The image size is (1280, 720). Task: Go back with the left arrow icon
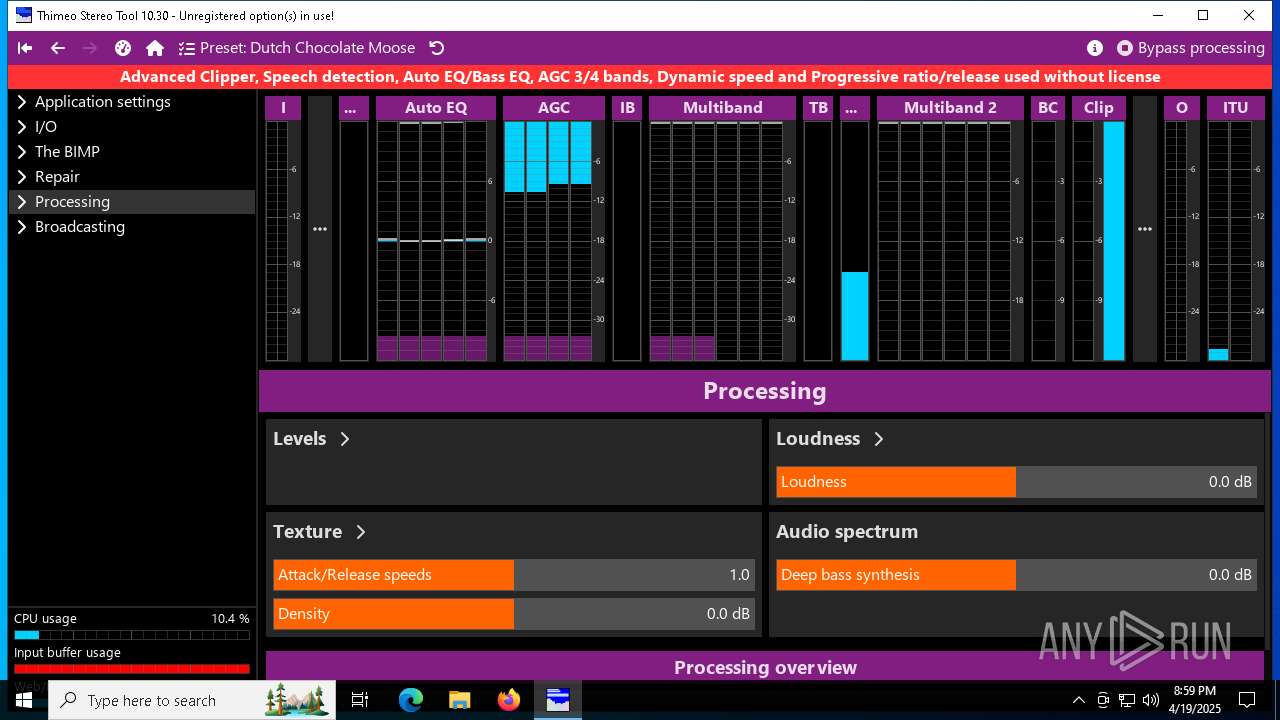(58, 48)
